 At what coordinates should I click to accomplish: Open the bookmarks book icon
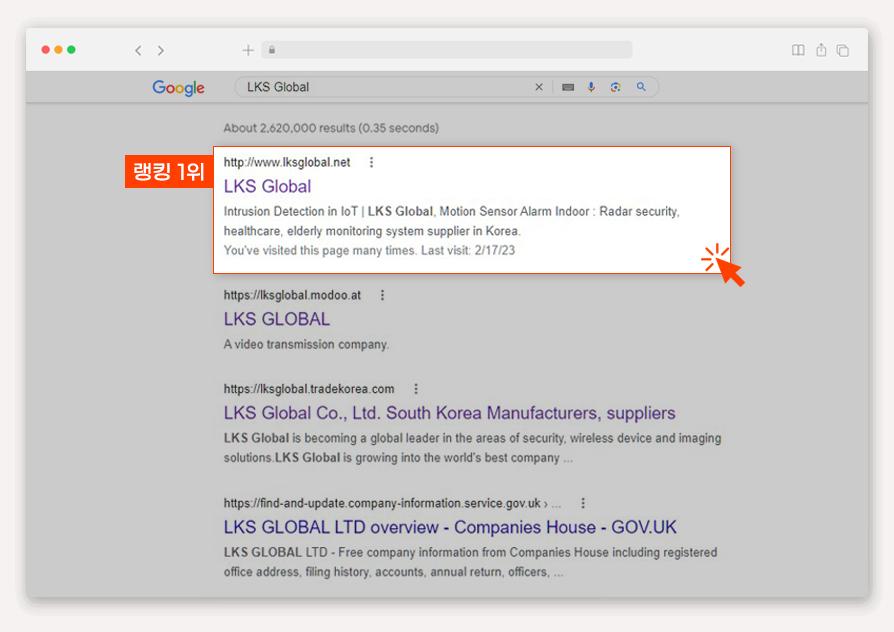798,50
